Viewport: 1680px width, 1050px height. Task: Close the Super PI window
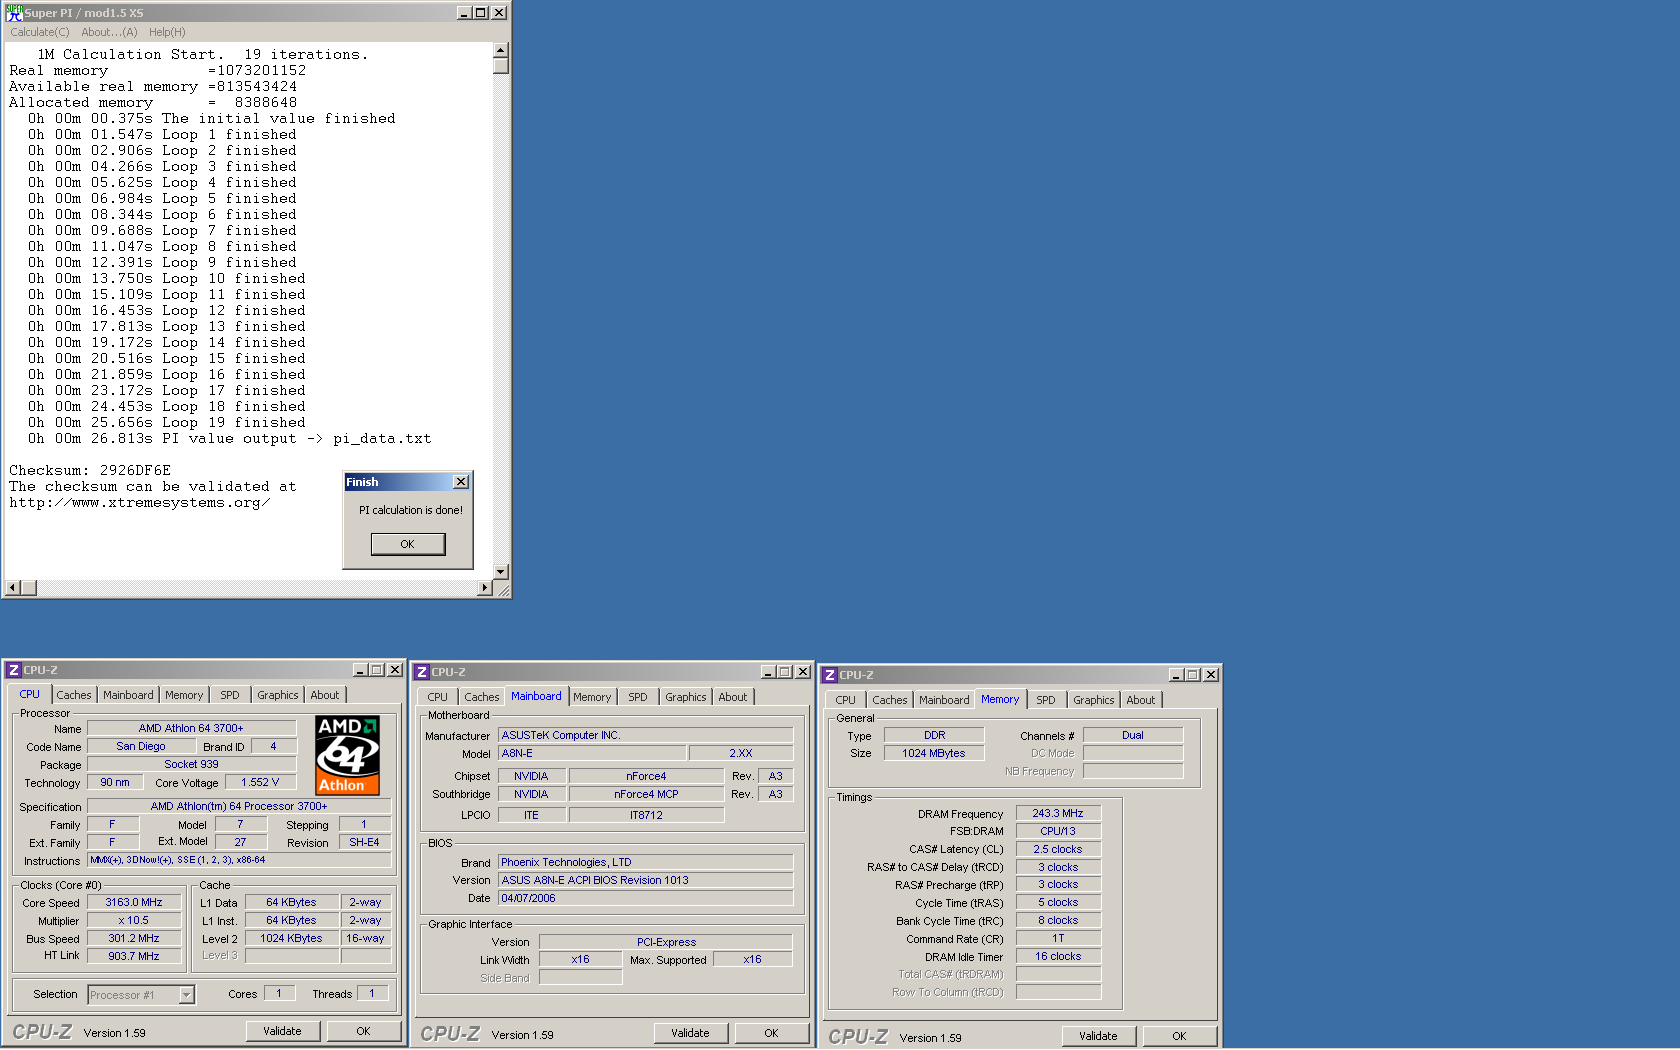499,13
